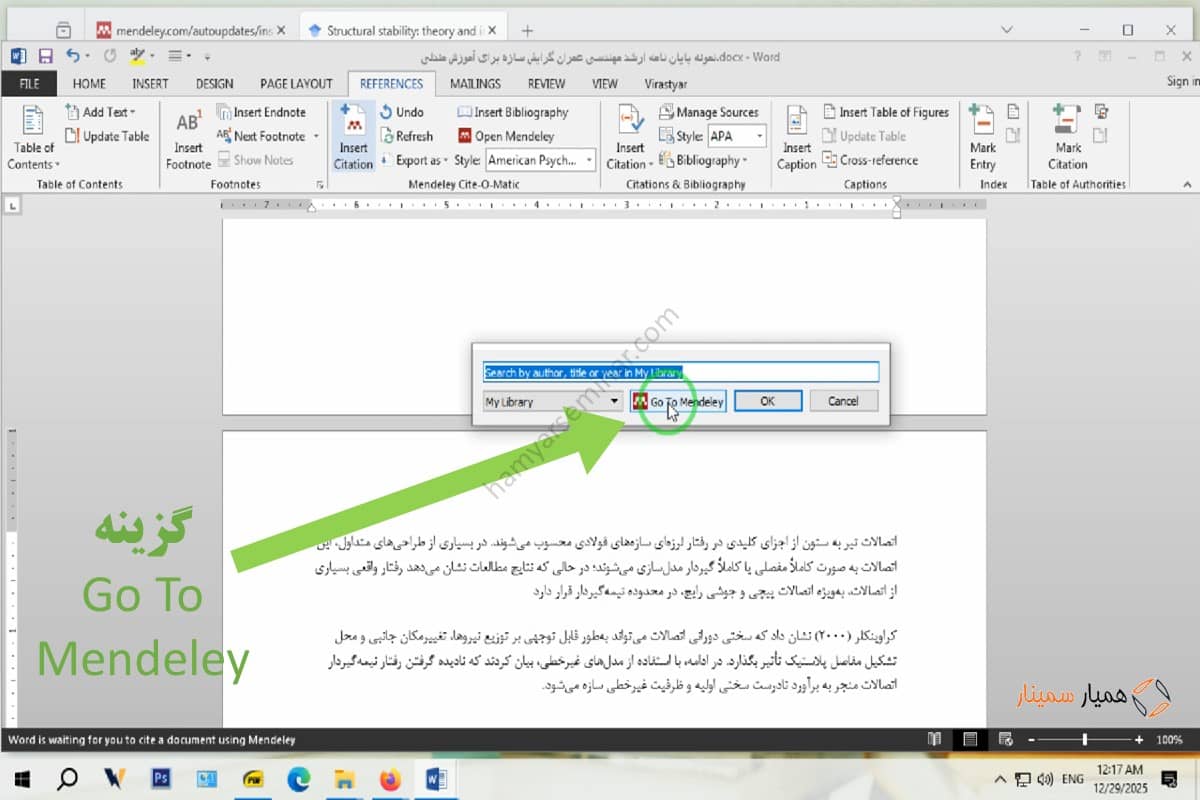Open the Add Text dropdown
Image resolution: width=1200 pixels, height=800 pixels.
tap(100, 112)
